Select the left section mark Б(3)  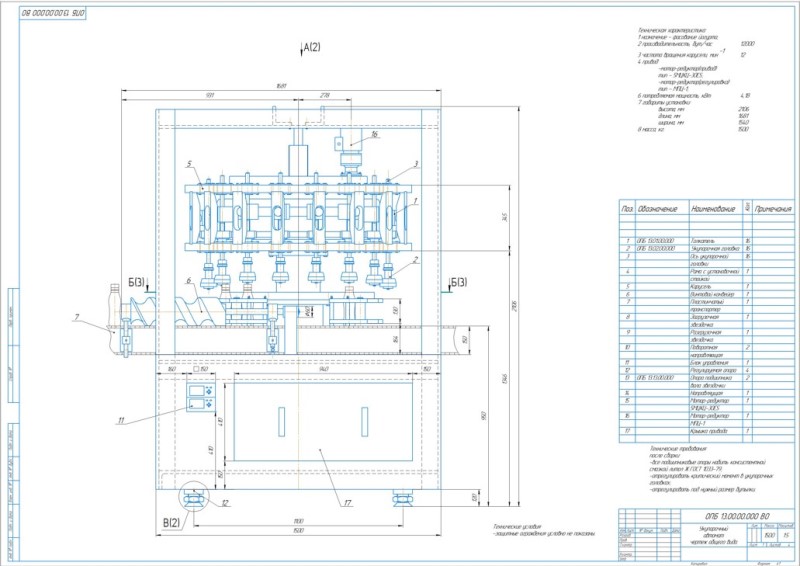pyautogui.click(x=136, y=282)
